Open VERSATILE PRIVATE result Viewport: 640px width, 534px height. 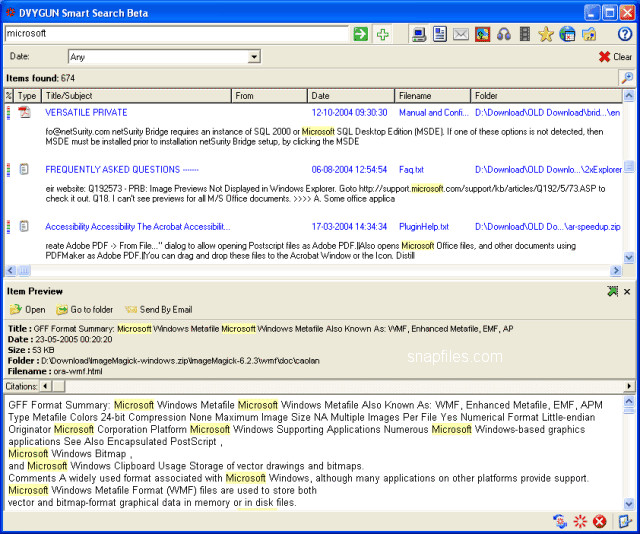pos(86,112)
